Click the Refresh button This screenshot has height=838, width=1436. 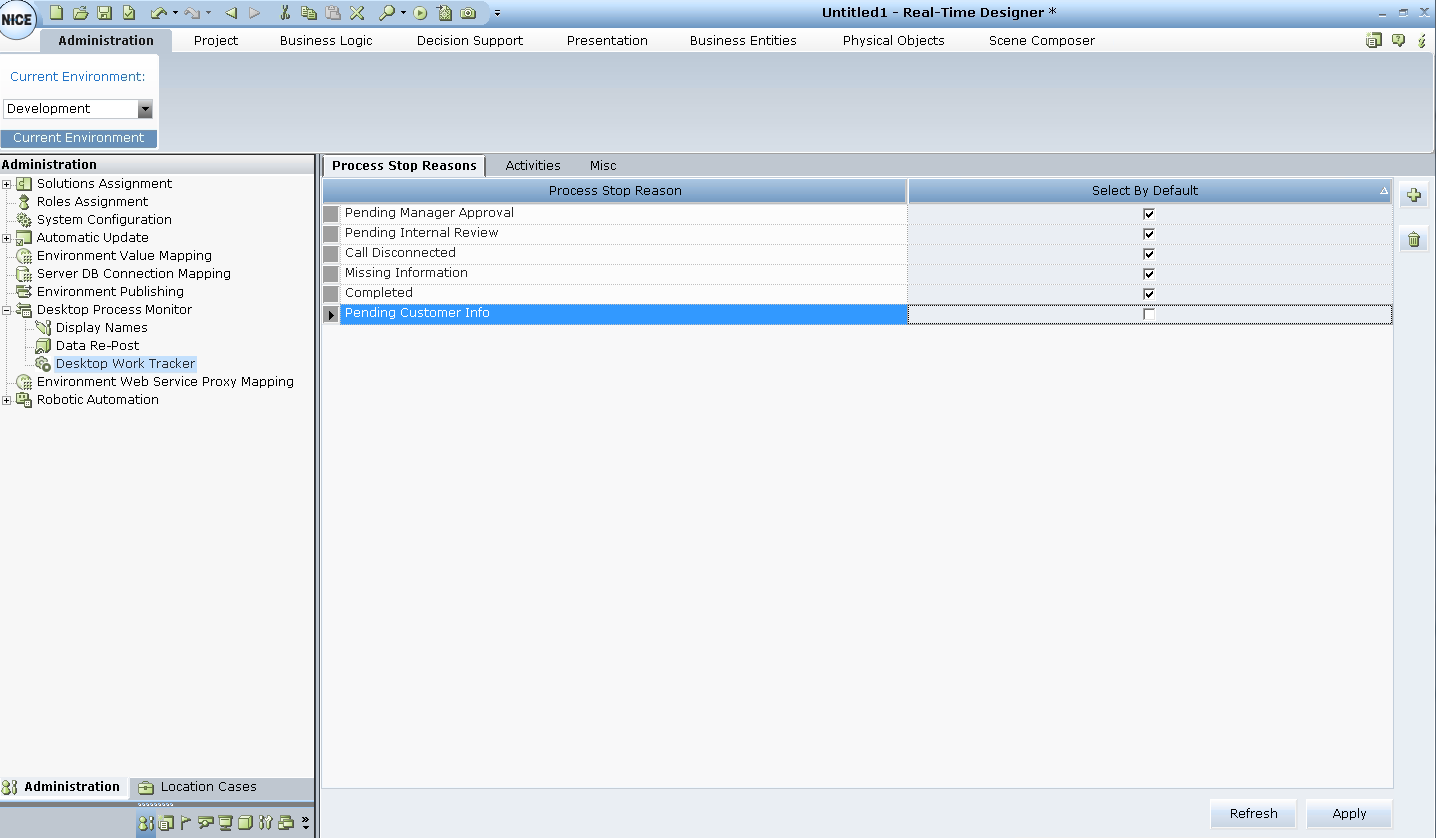point(1253,813)
